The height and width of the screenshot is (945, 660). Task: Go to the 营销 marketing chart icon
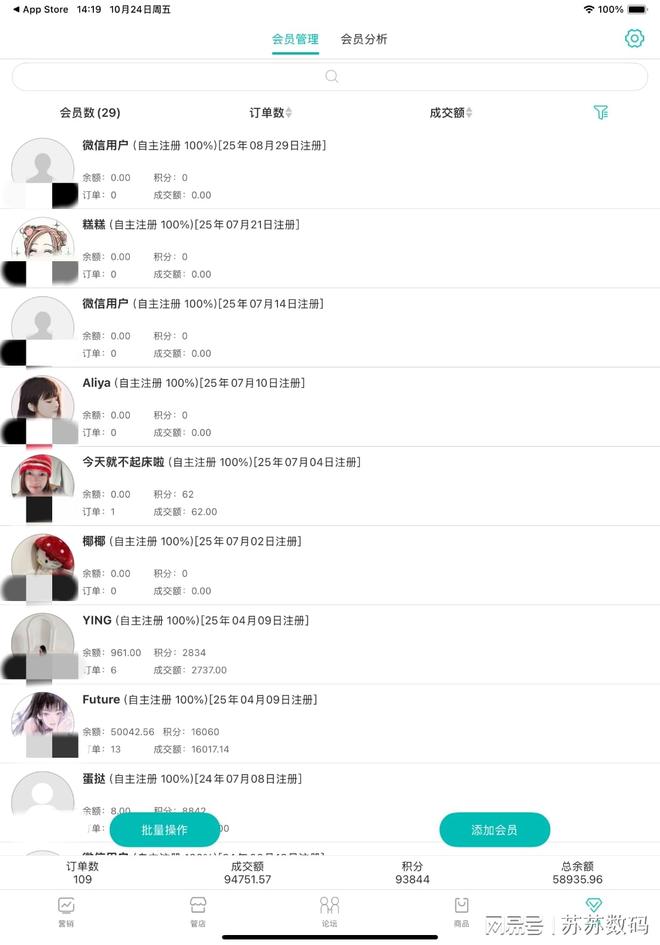(66, 905)
